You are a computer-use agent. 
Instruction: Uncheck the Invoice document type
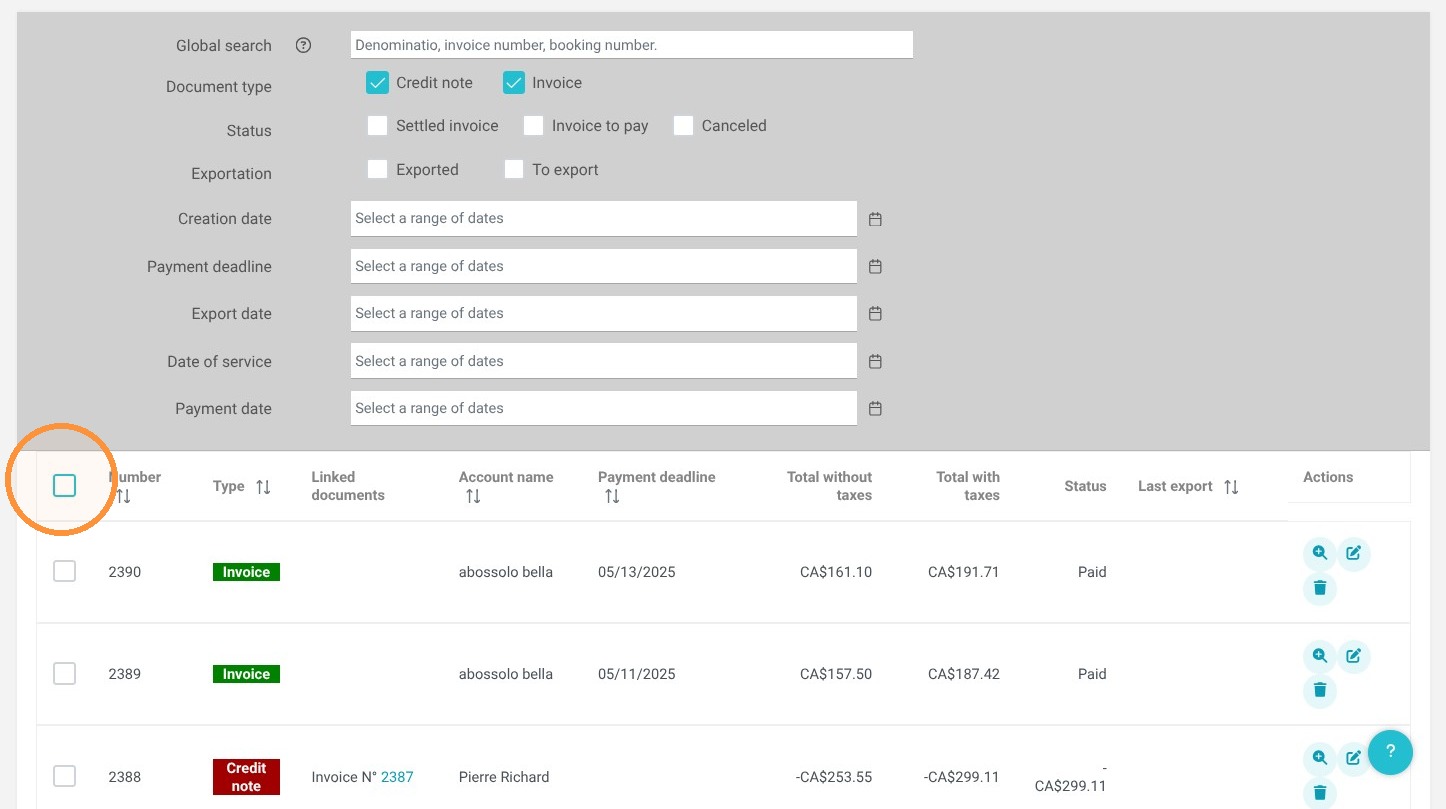[514, 83]
